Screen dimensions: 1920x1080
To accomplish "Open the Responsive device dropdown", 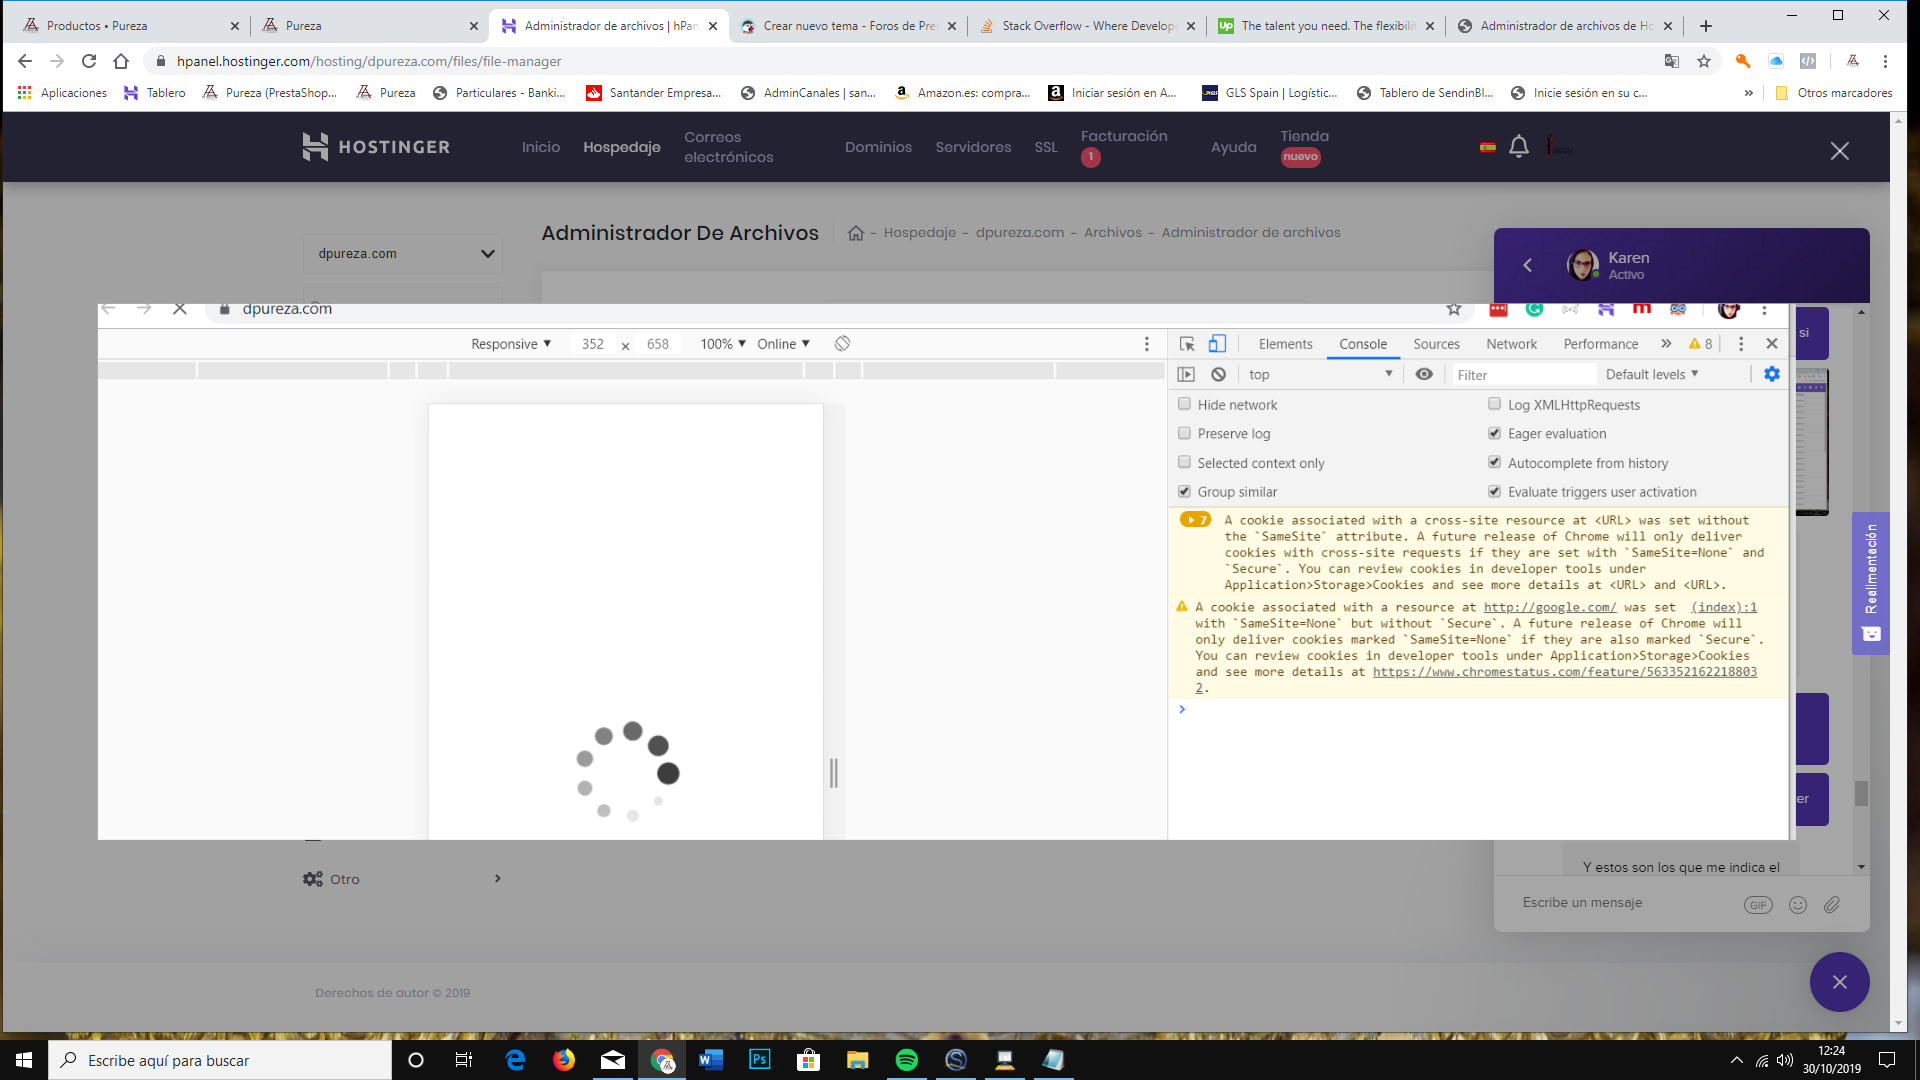I will 511,344.
